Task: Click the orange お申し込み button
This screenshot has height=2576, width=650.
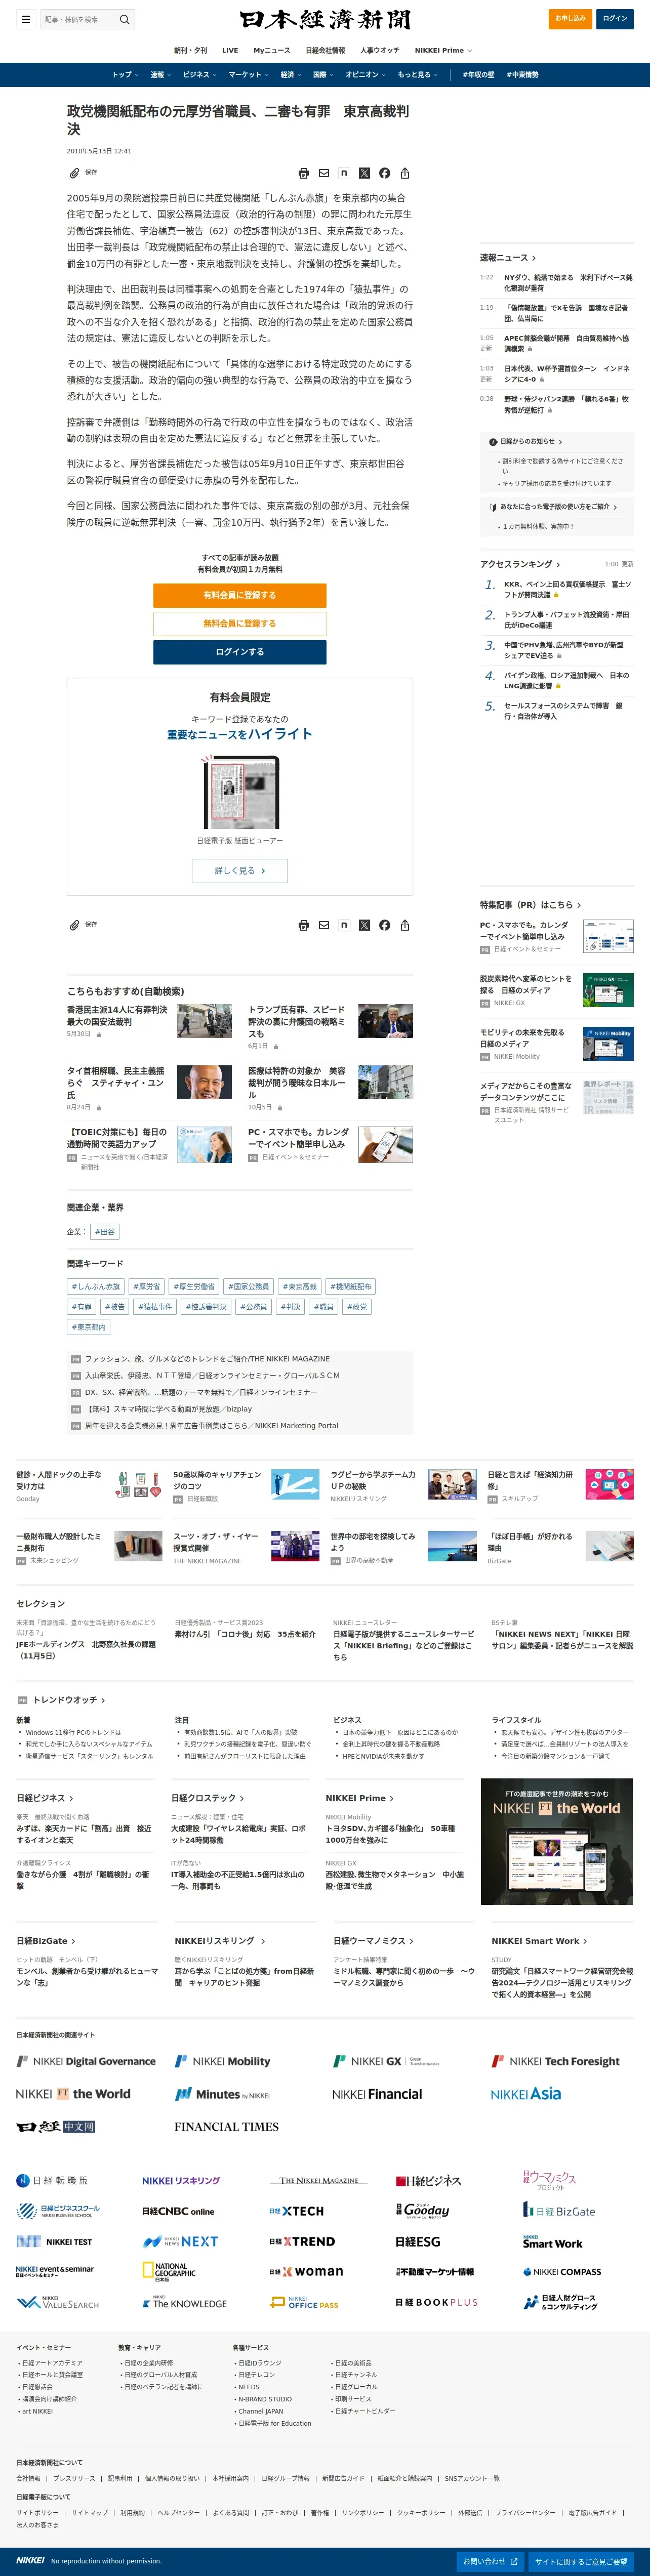Action: (x=570, y=18)
